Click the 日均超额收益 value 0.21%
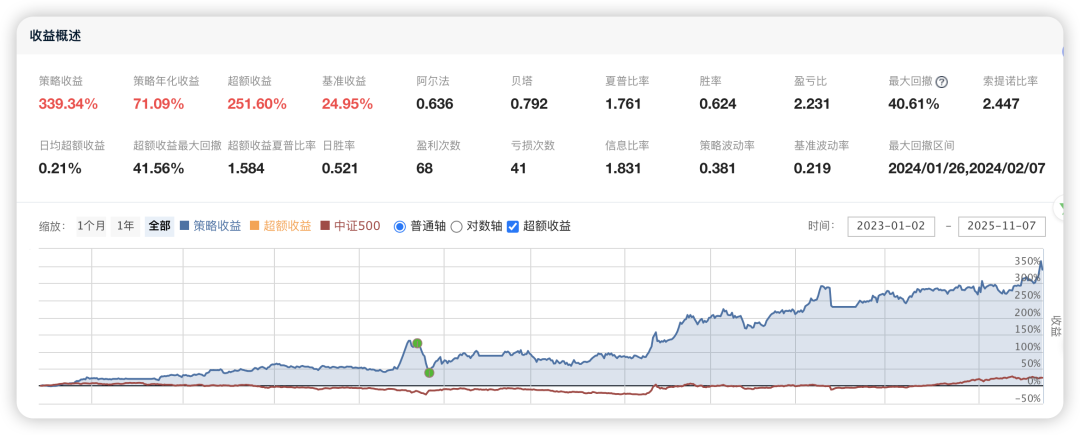 60,169
